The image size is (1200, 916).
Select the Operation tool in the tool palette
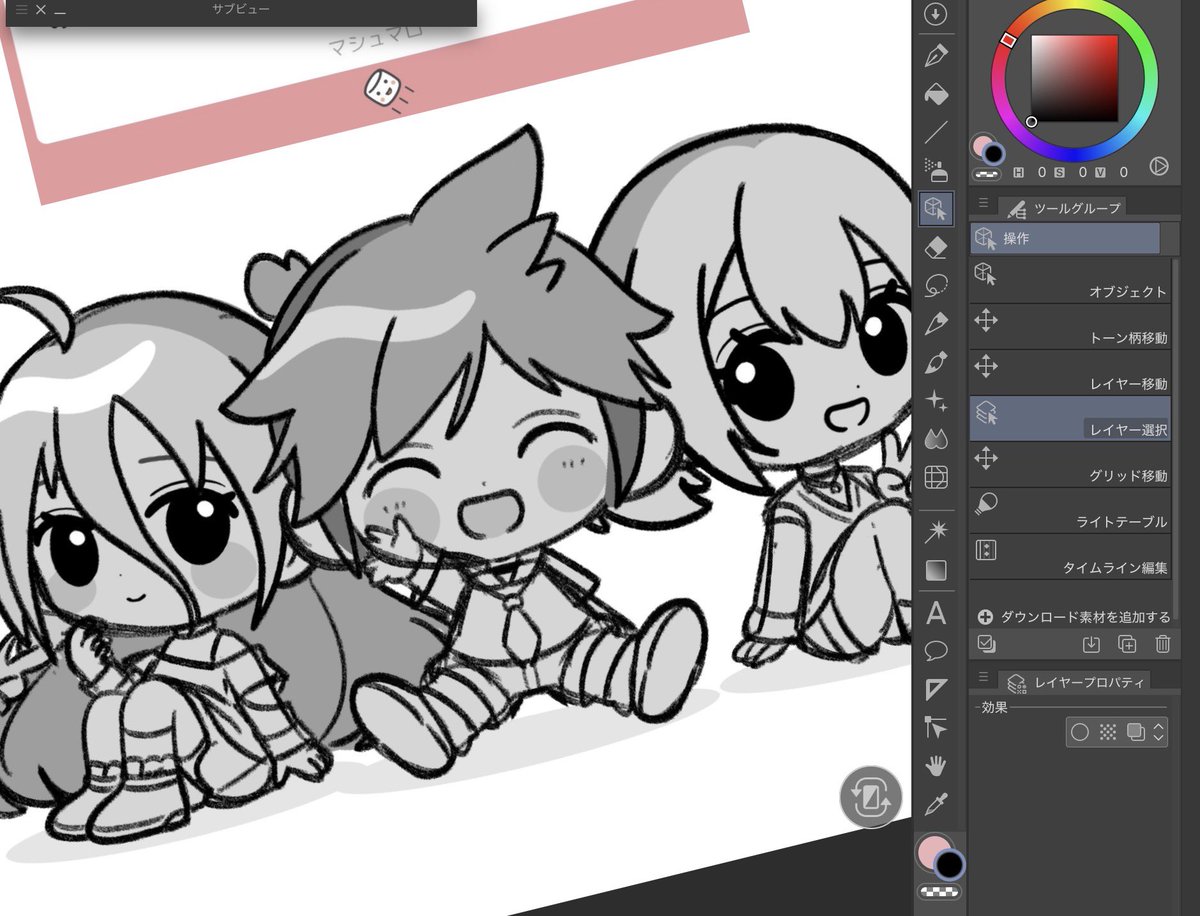(936, 209)
